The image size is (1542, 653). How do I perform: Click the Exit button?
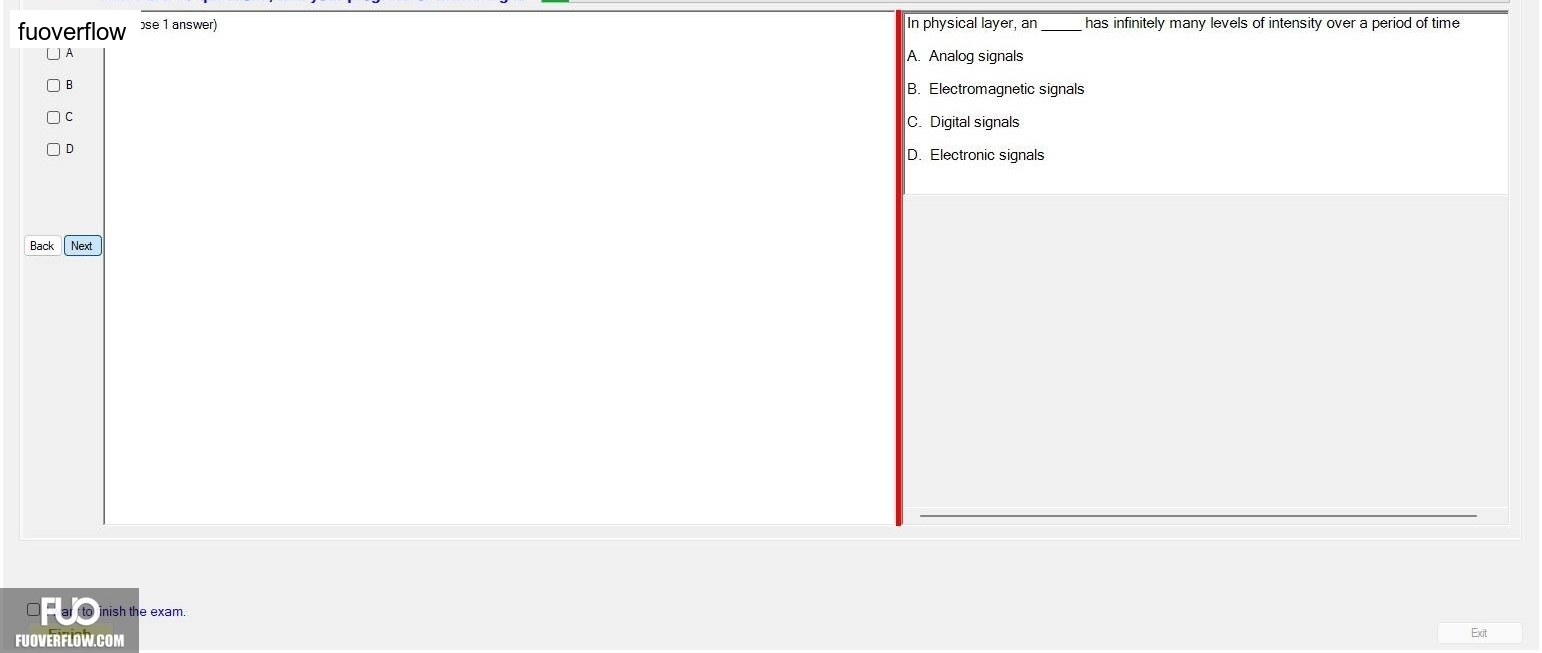click(1479, 633)
